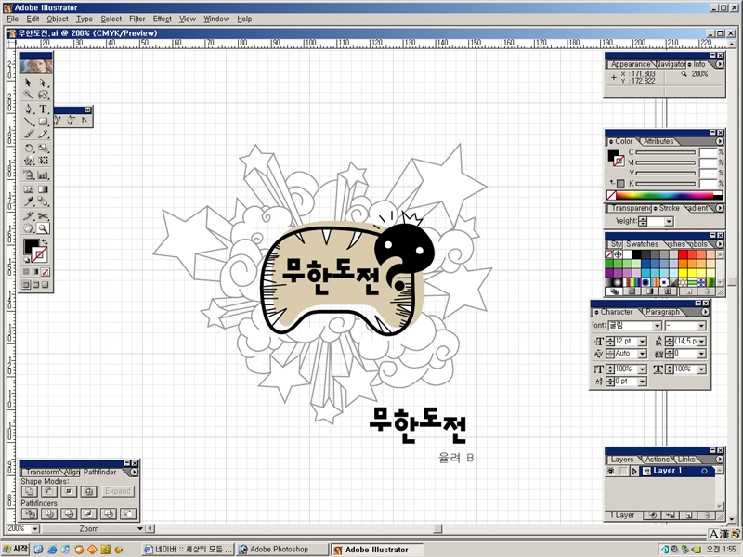The image size is (743, 557).
Task: Select the Symbol Sprayer tool
Action: pos(28,175)
